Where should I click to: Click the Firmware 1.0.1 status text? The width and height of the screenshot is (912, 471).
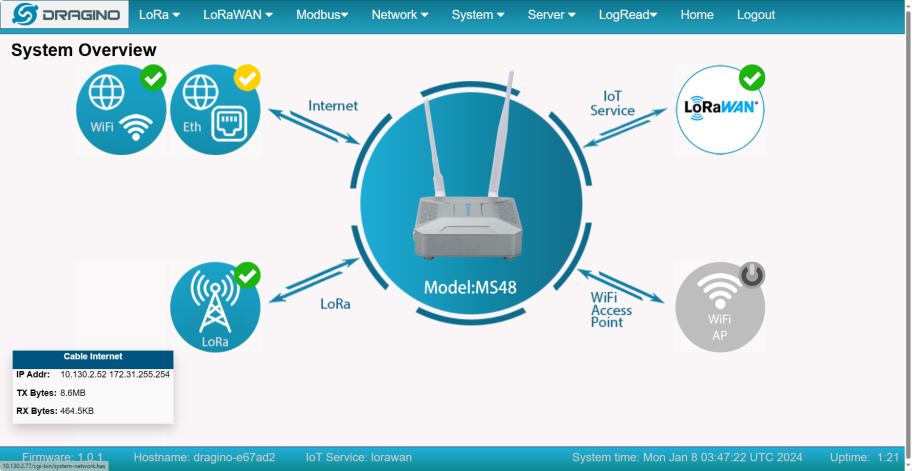coord(62,457)
